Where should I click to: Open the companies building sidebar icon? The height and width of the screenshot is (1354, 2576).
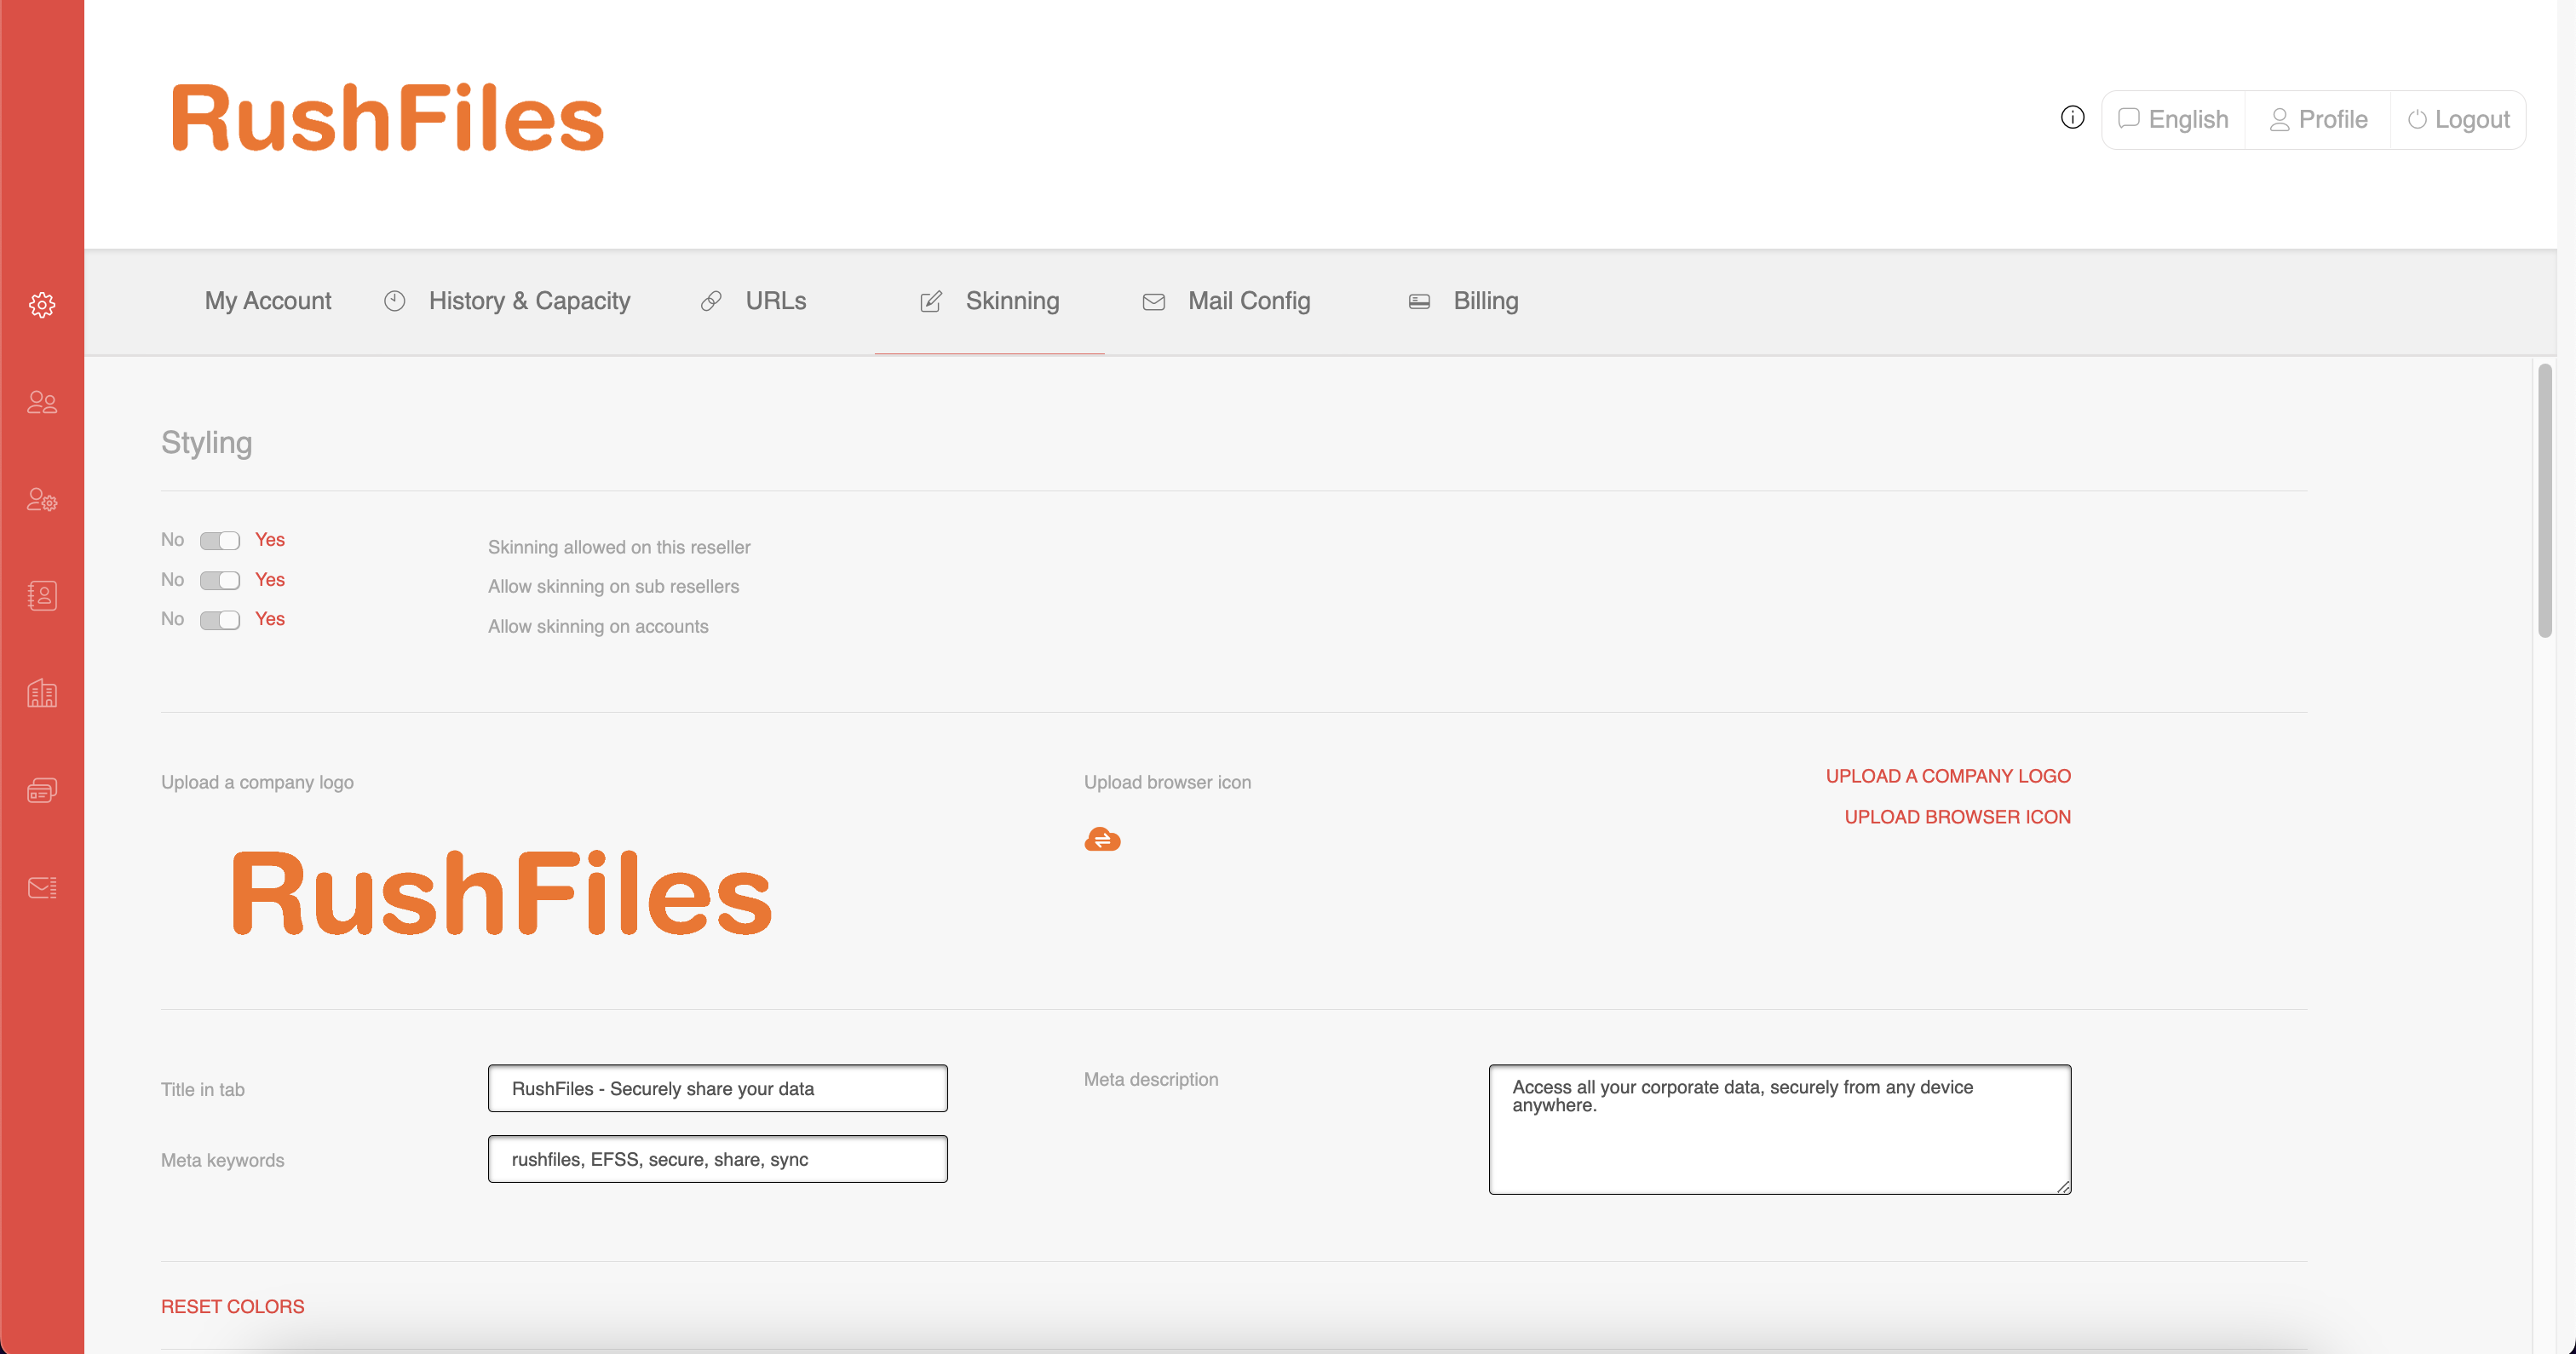(x=42, y=693)
